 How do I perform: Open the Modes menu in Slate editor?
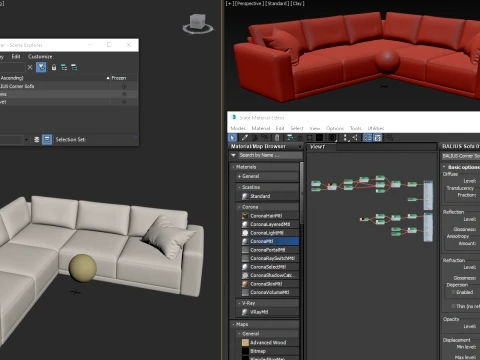coord(238,128)
